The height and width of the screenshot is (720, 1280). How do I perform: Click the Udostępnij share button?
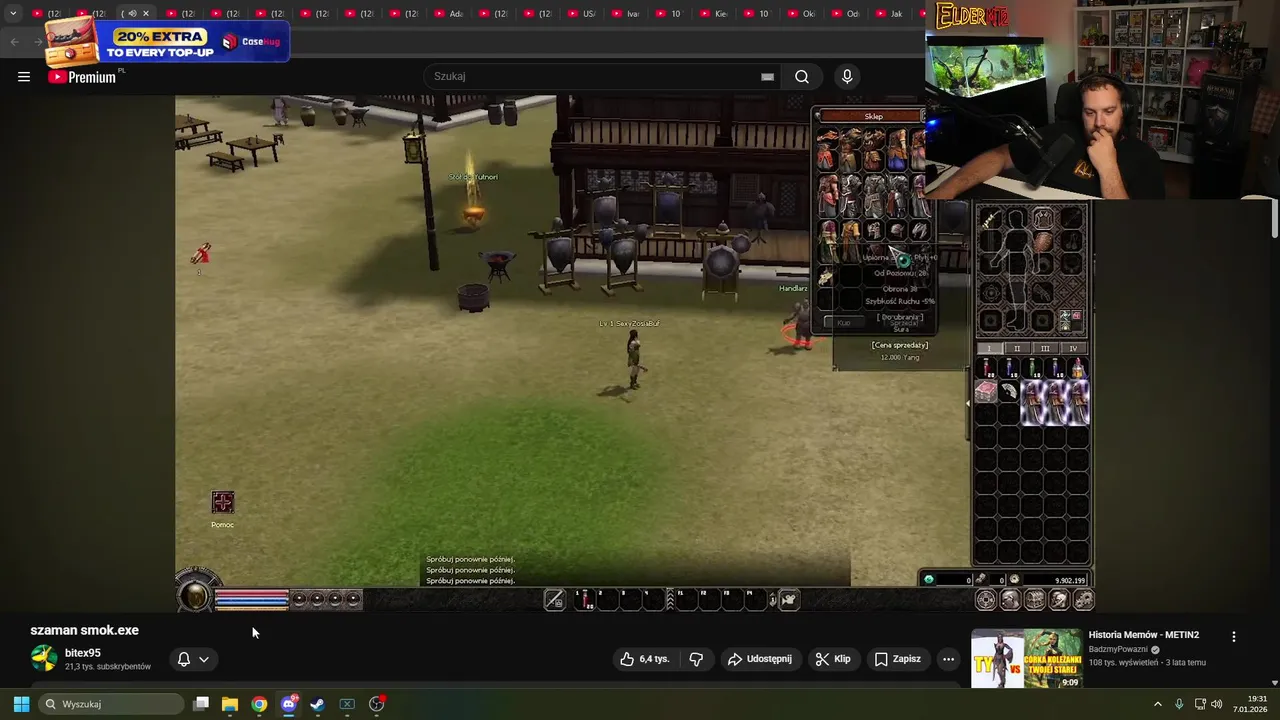760,659
